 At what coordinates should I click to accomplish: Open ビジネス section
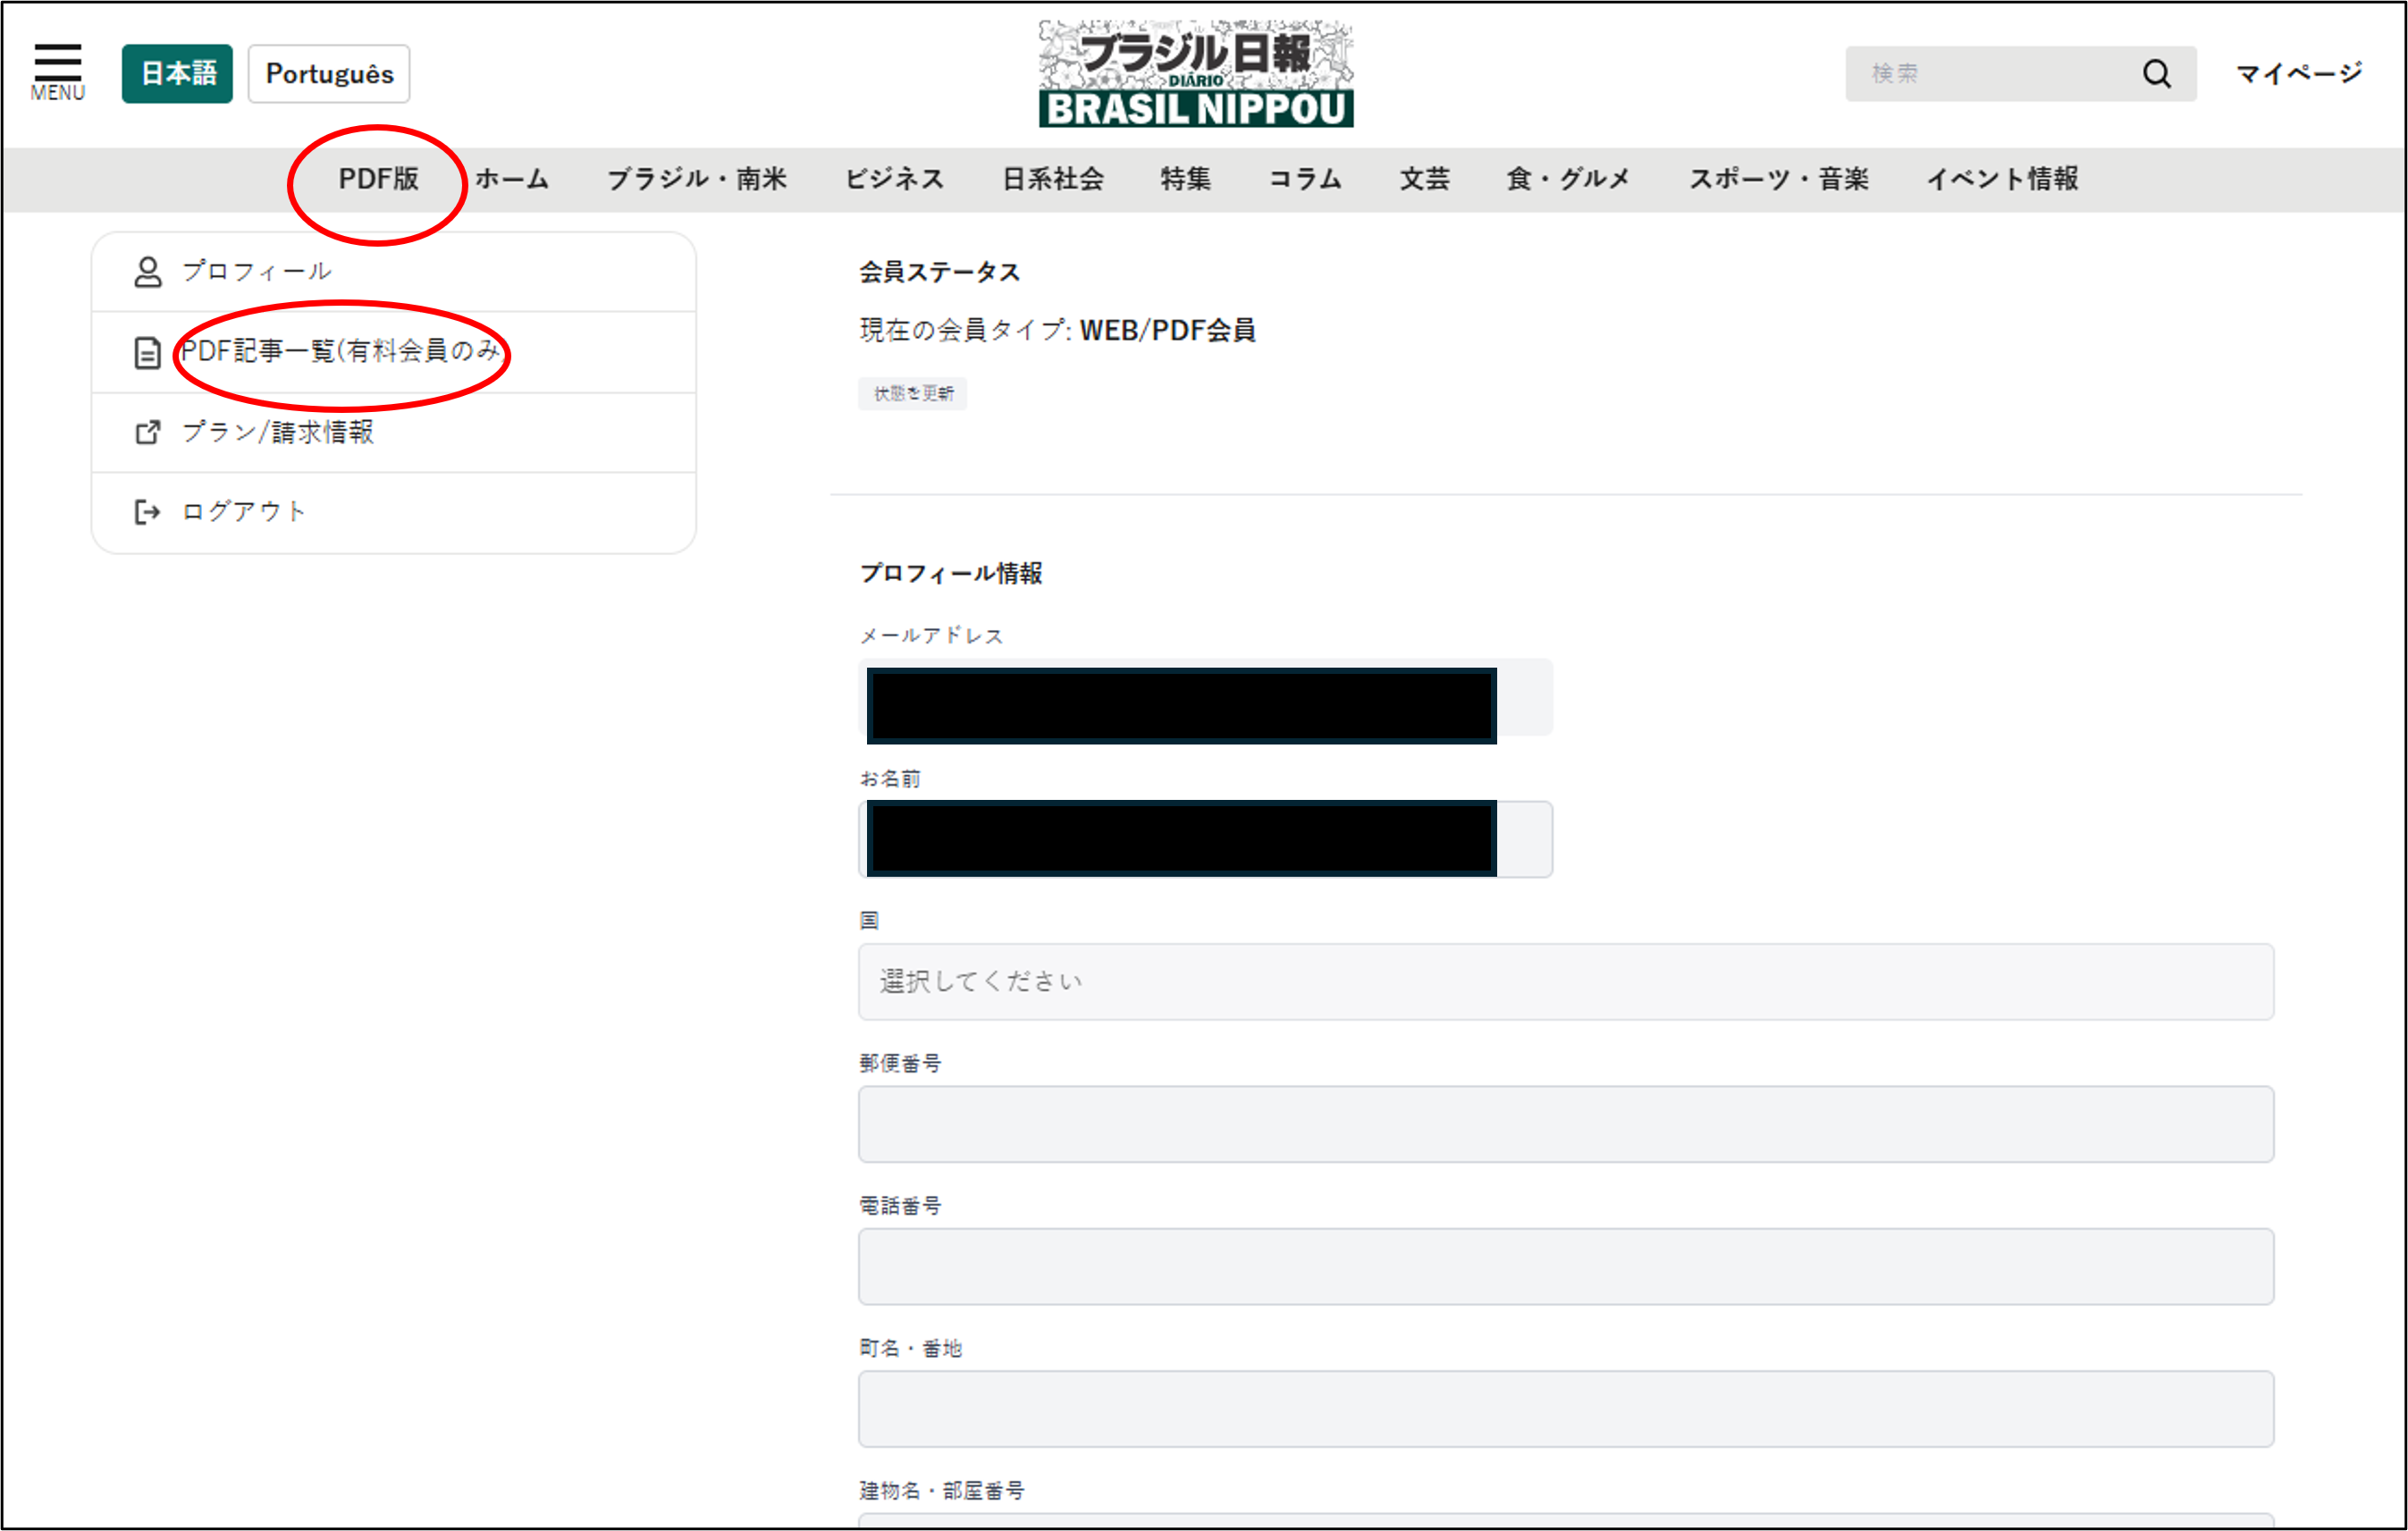coord(895,179)
